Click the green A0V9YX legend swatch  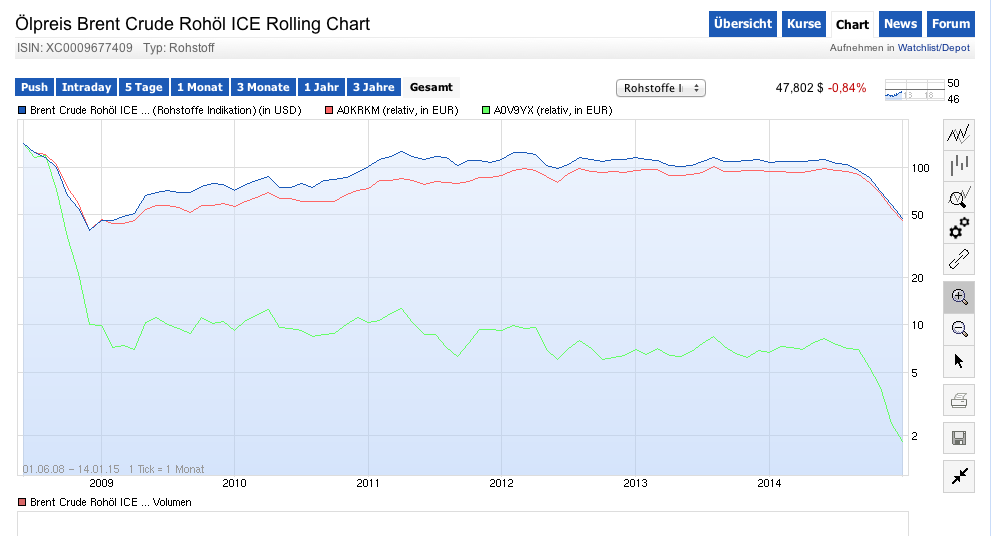tap(486, 110)
